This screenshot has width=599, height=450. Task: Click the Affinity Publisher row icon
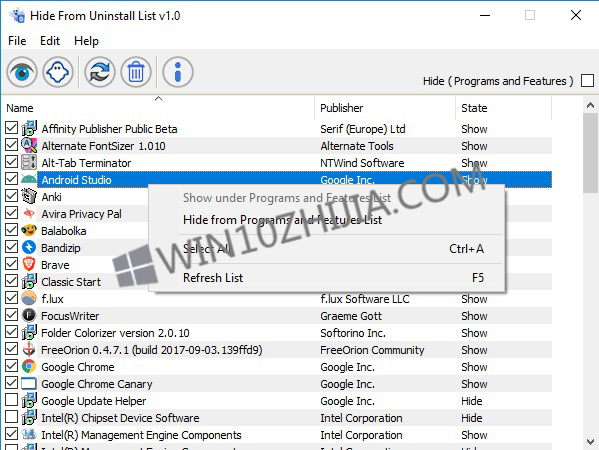(29, 128)
